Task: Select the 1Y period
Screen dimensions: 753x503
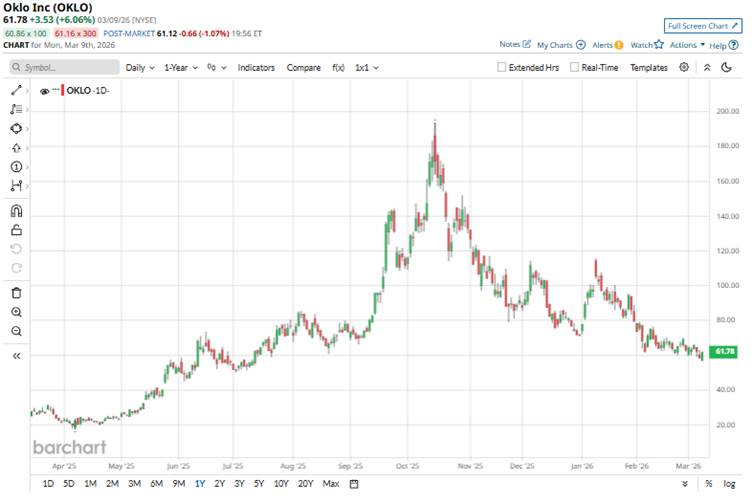Action: click(x=200, y=484)
